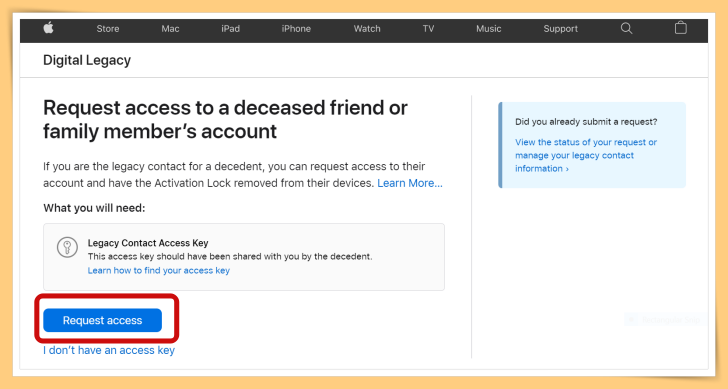The image size is (728, 389).
Task: Click the Apple logo icon
Action: [x=48, y=28]
